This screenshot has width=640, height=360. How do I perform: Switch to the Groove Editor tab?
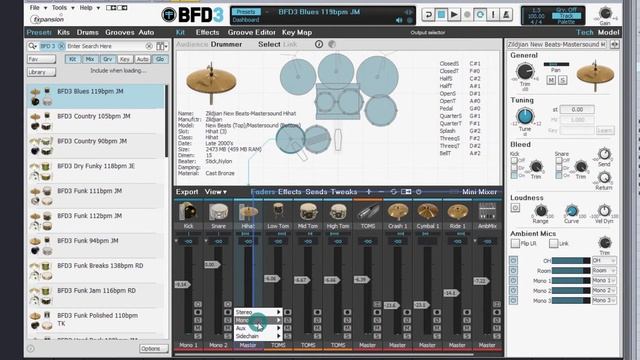(x=251, y=32)
